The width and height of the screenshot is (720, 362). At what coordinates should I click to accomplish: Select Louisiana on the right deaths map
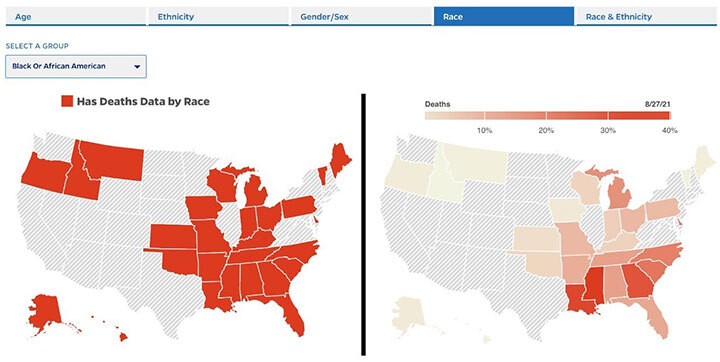pos(579,299)
